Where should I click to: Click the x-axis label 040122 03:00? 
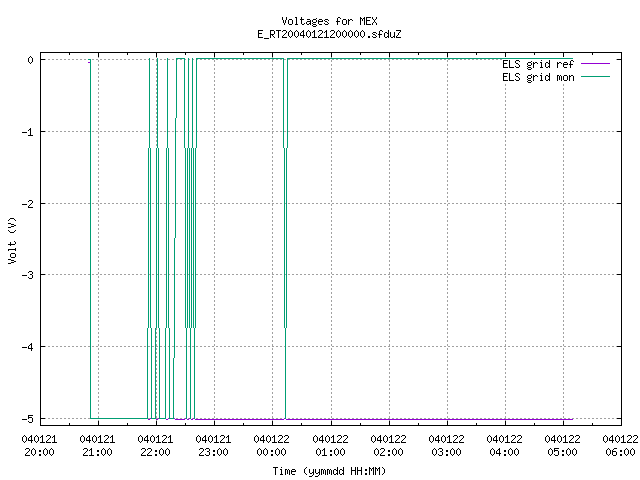(x=446, y=446)
